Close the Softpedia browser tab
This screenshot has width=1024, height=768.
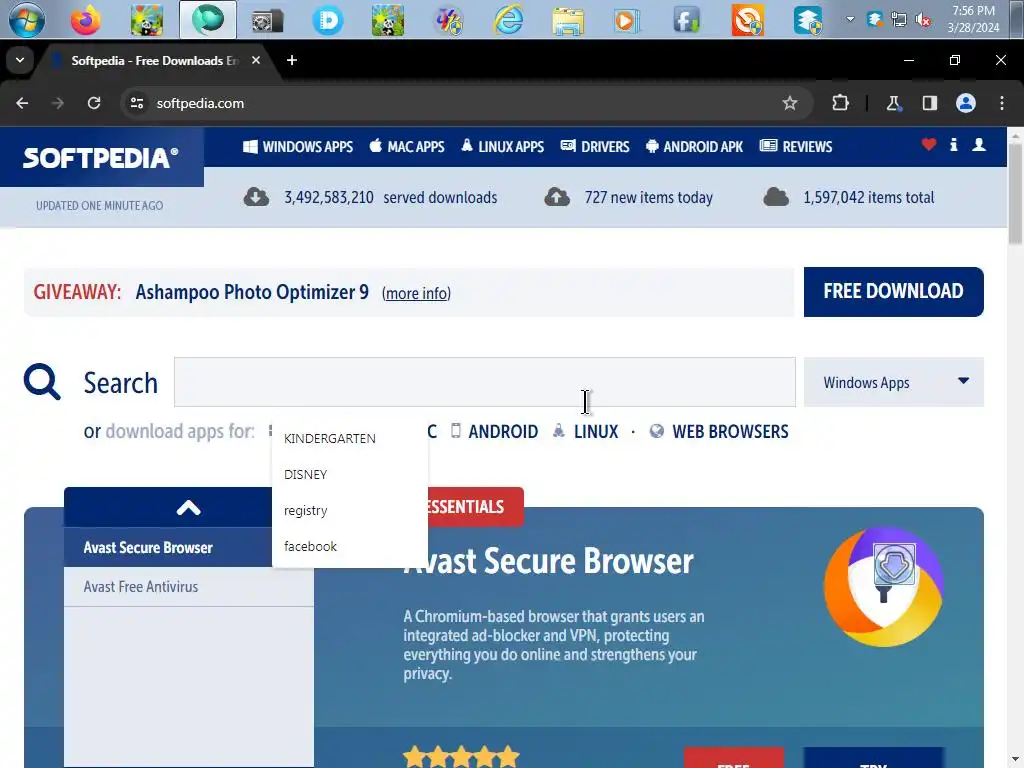coord(256,60)
